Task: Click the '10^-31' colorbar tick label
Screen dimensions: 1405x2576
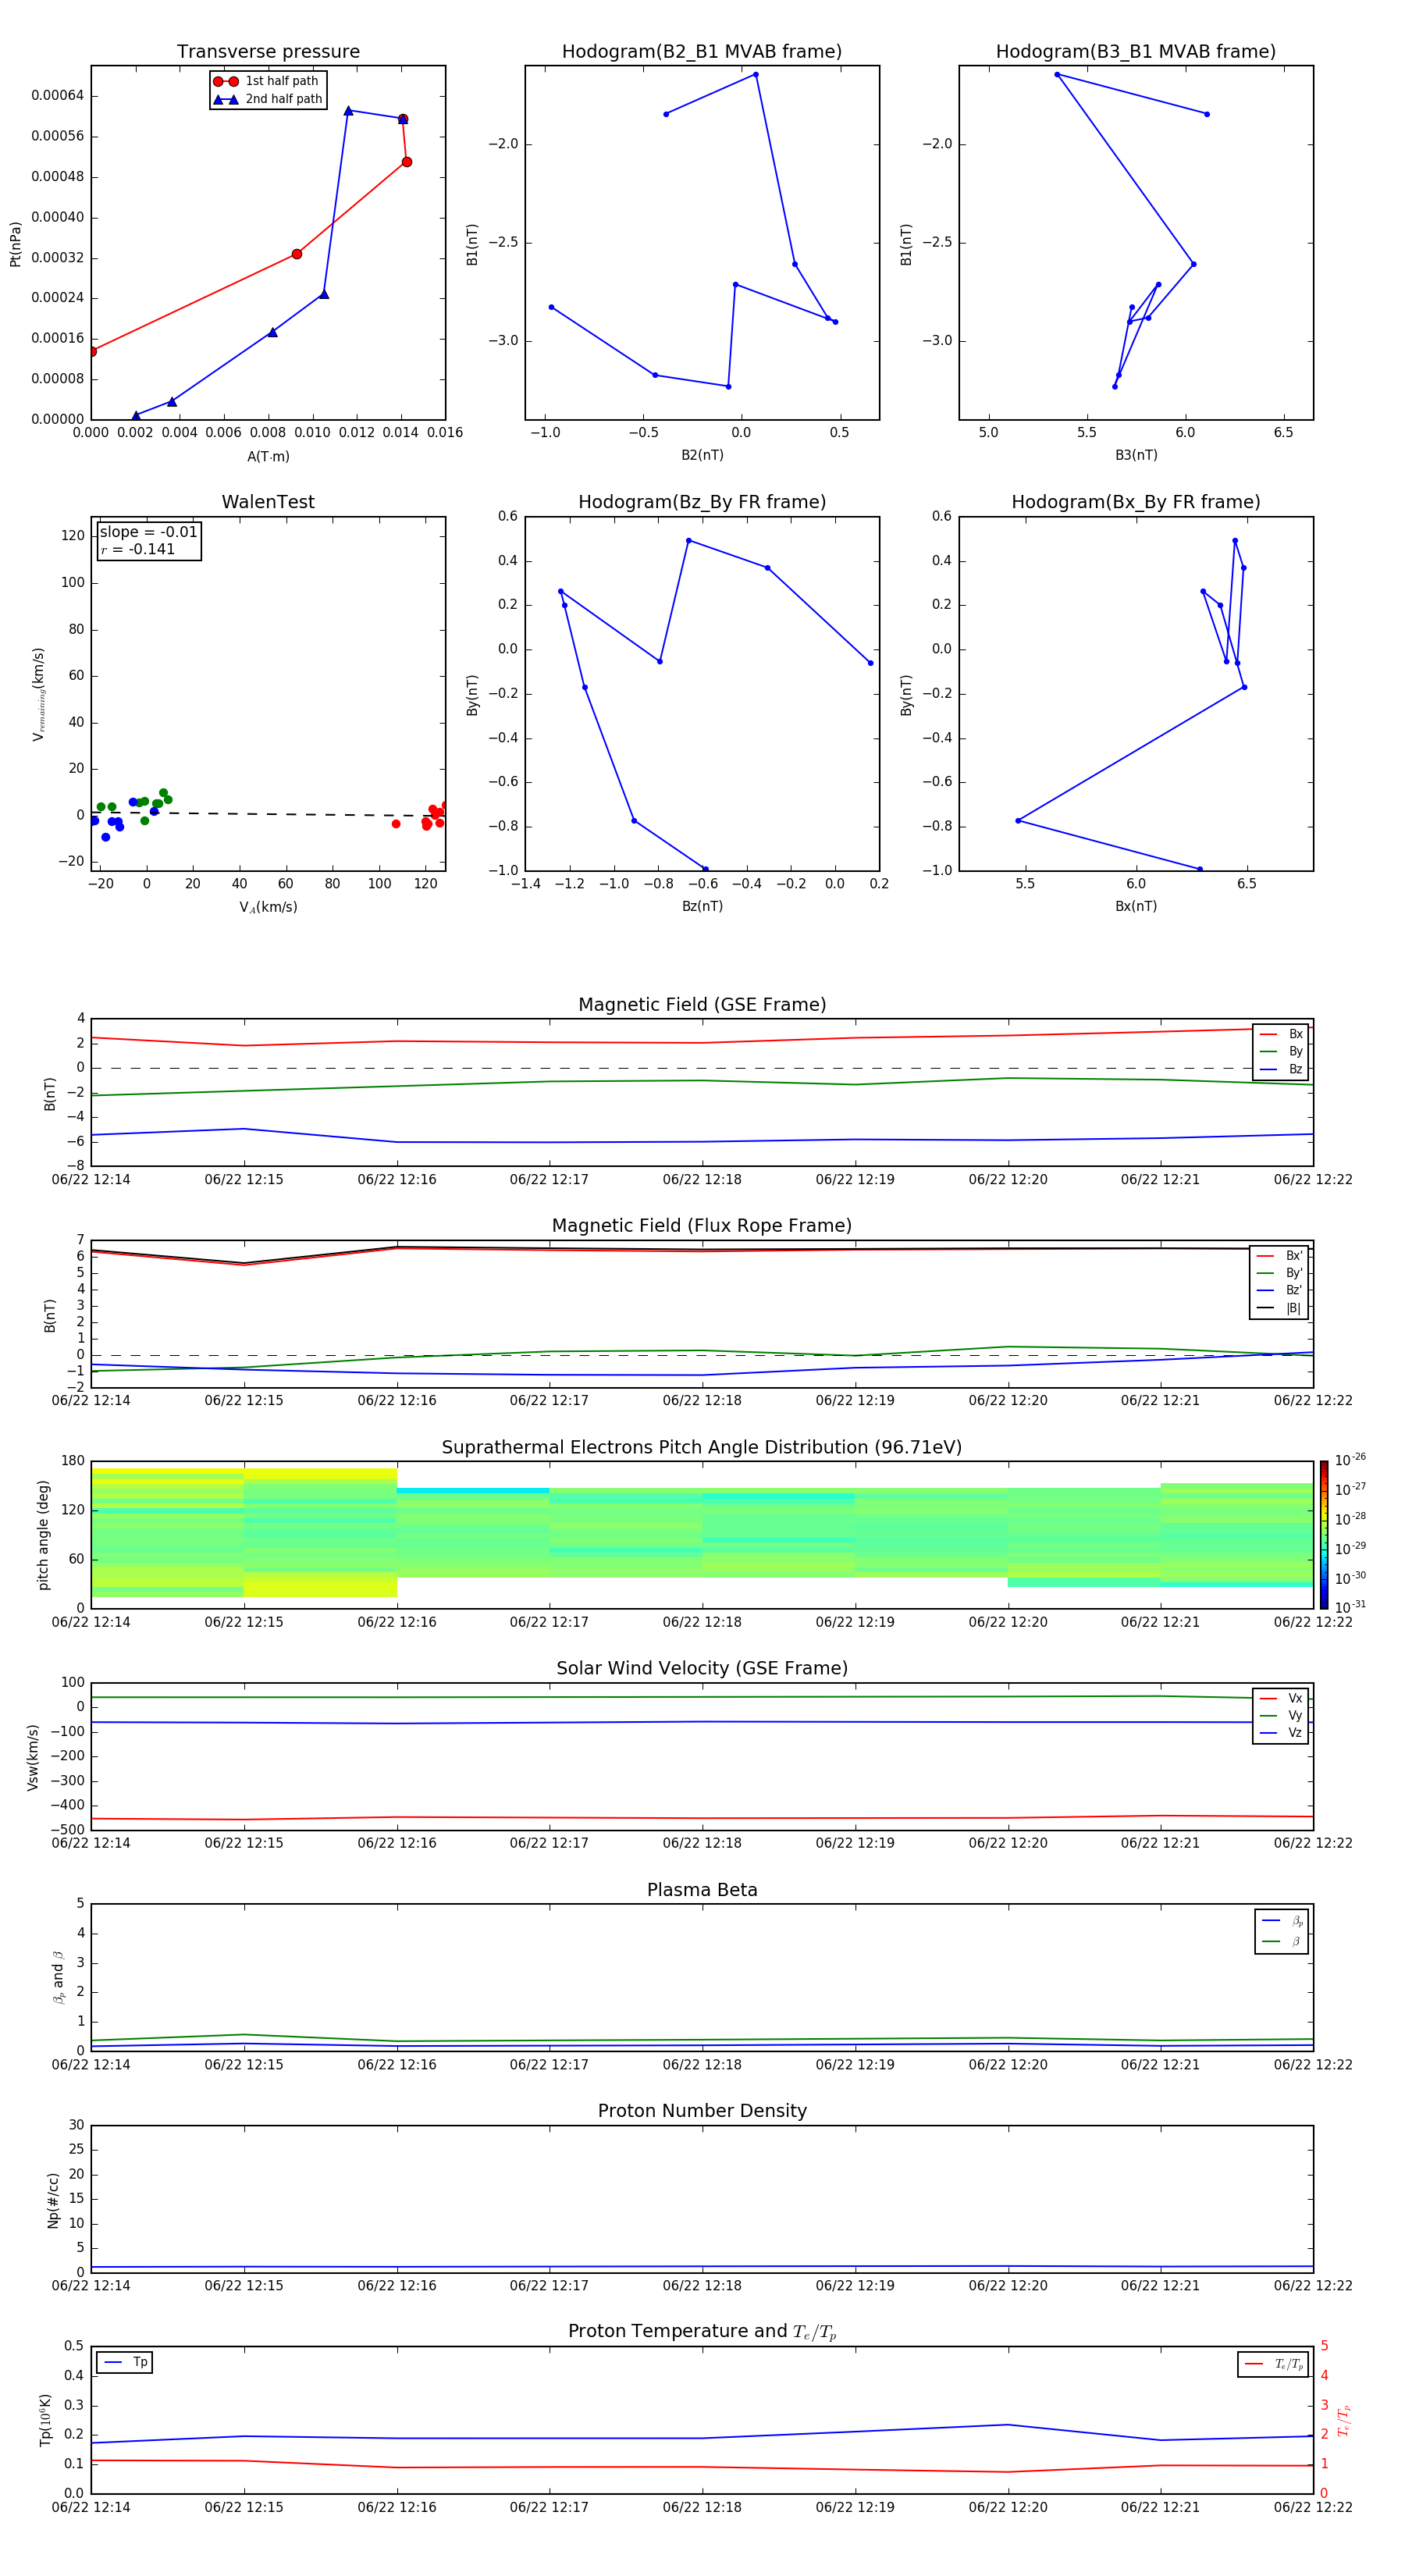Action: (1350, 1607)
